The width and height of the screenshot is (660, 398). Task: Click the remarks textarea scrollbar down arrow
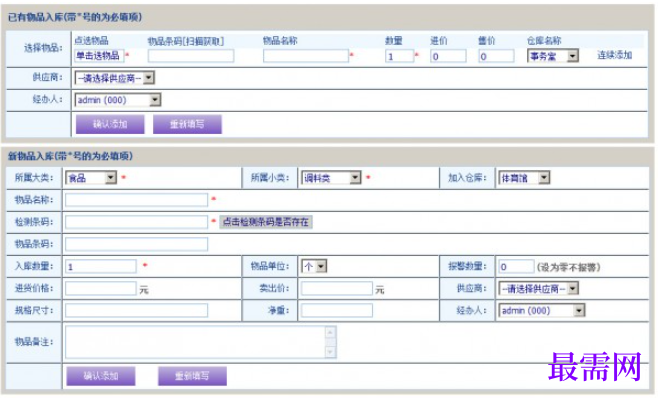pos(330,351)
